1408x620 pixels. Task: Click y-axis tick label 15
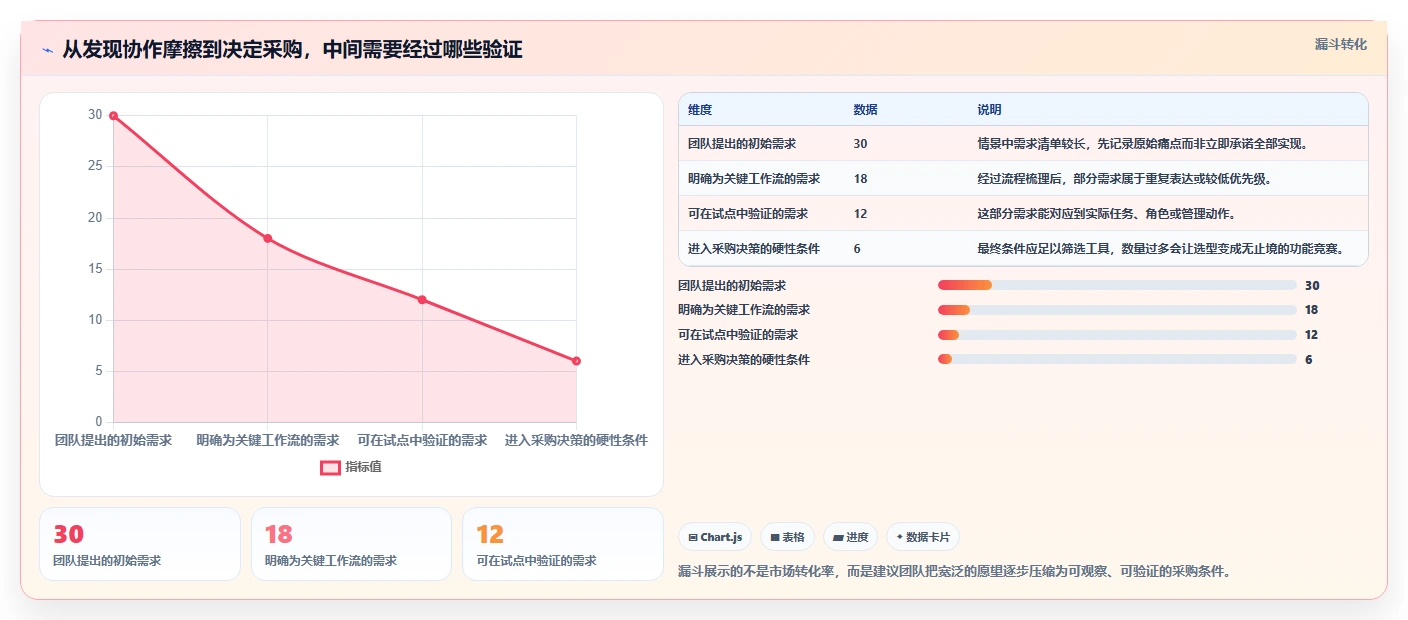95,269
